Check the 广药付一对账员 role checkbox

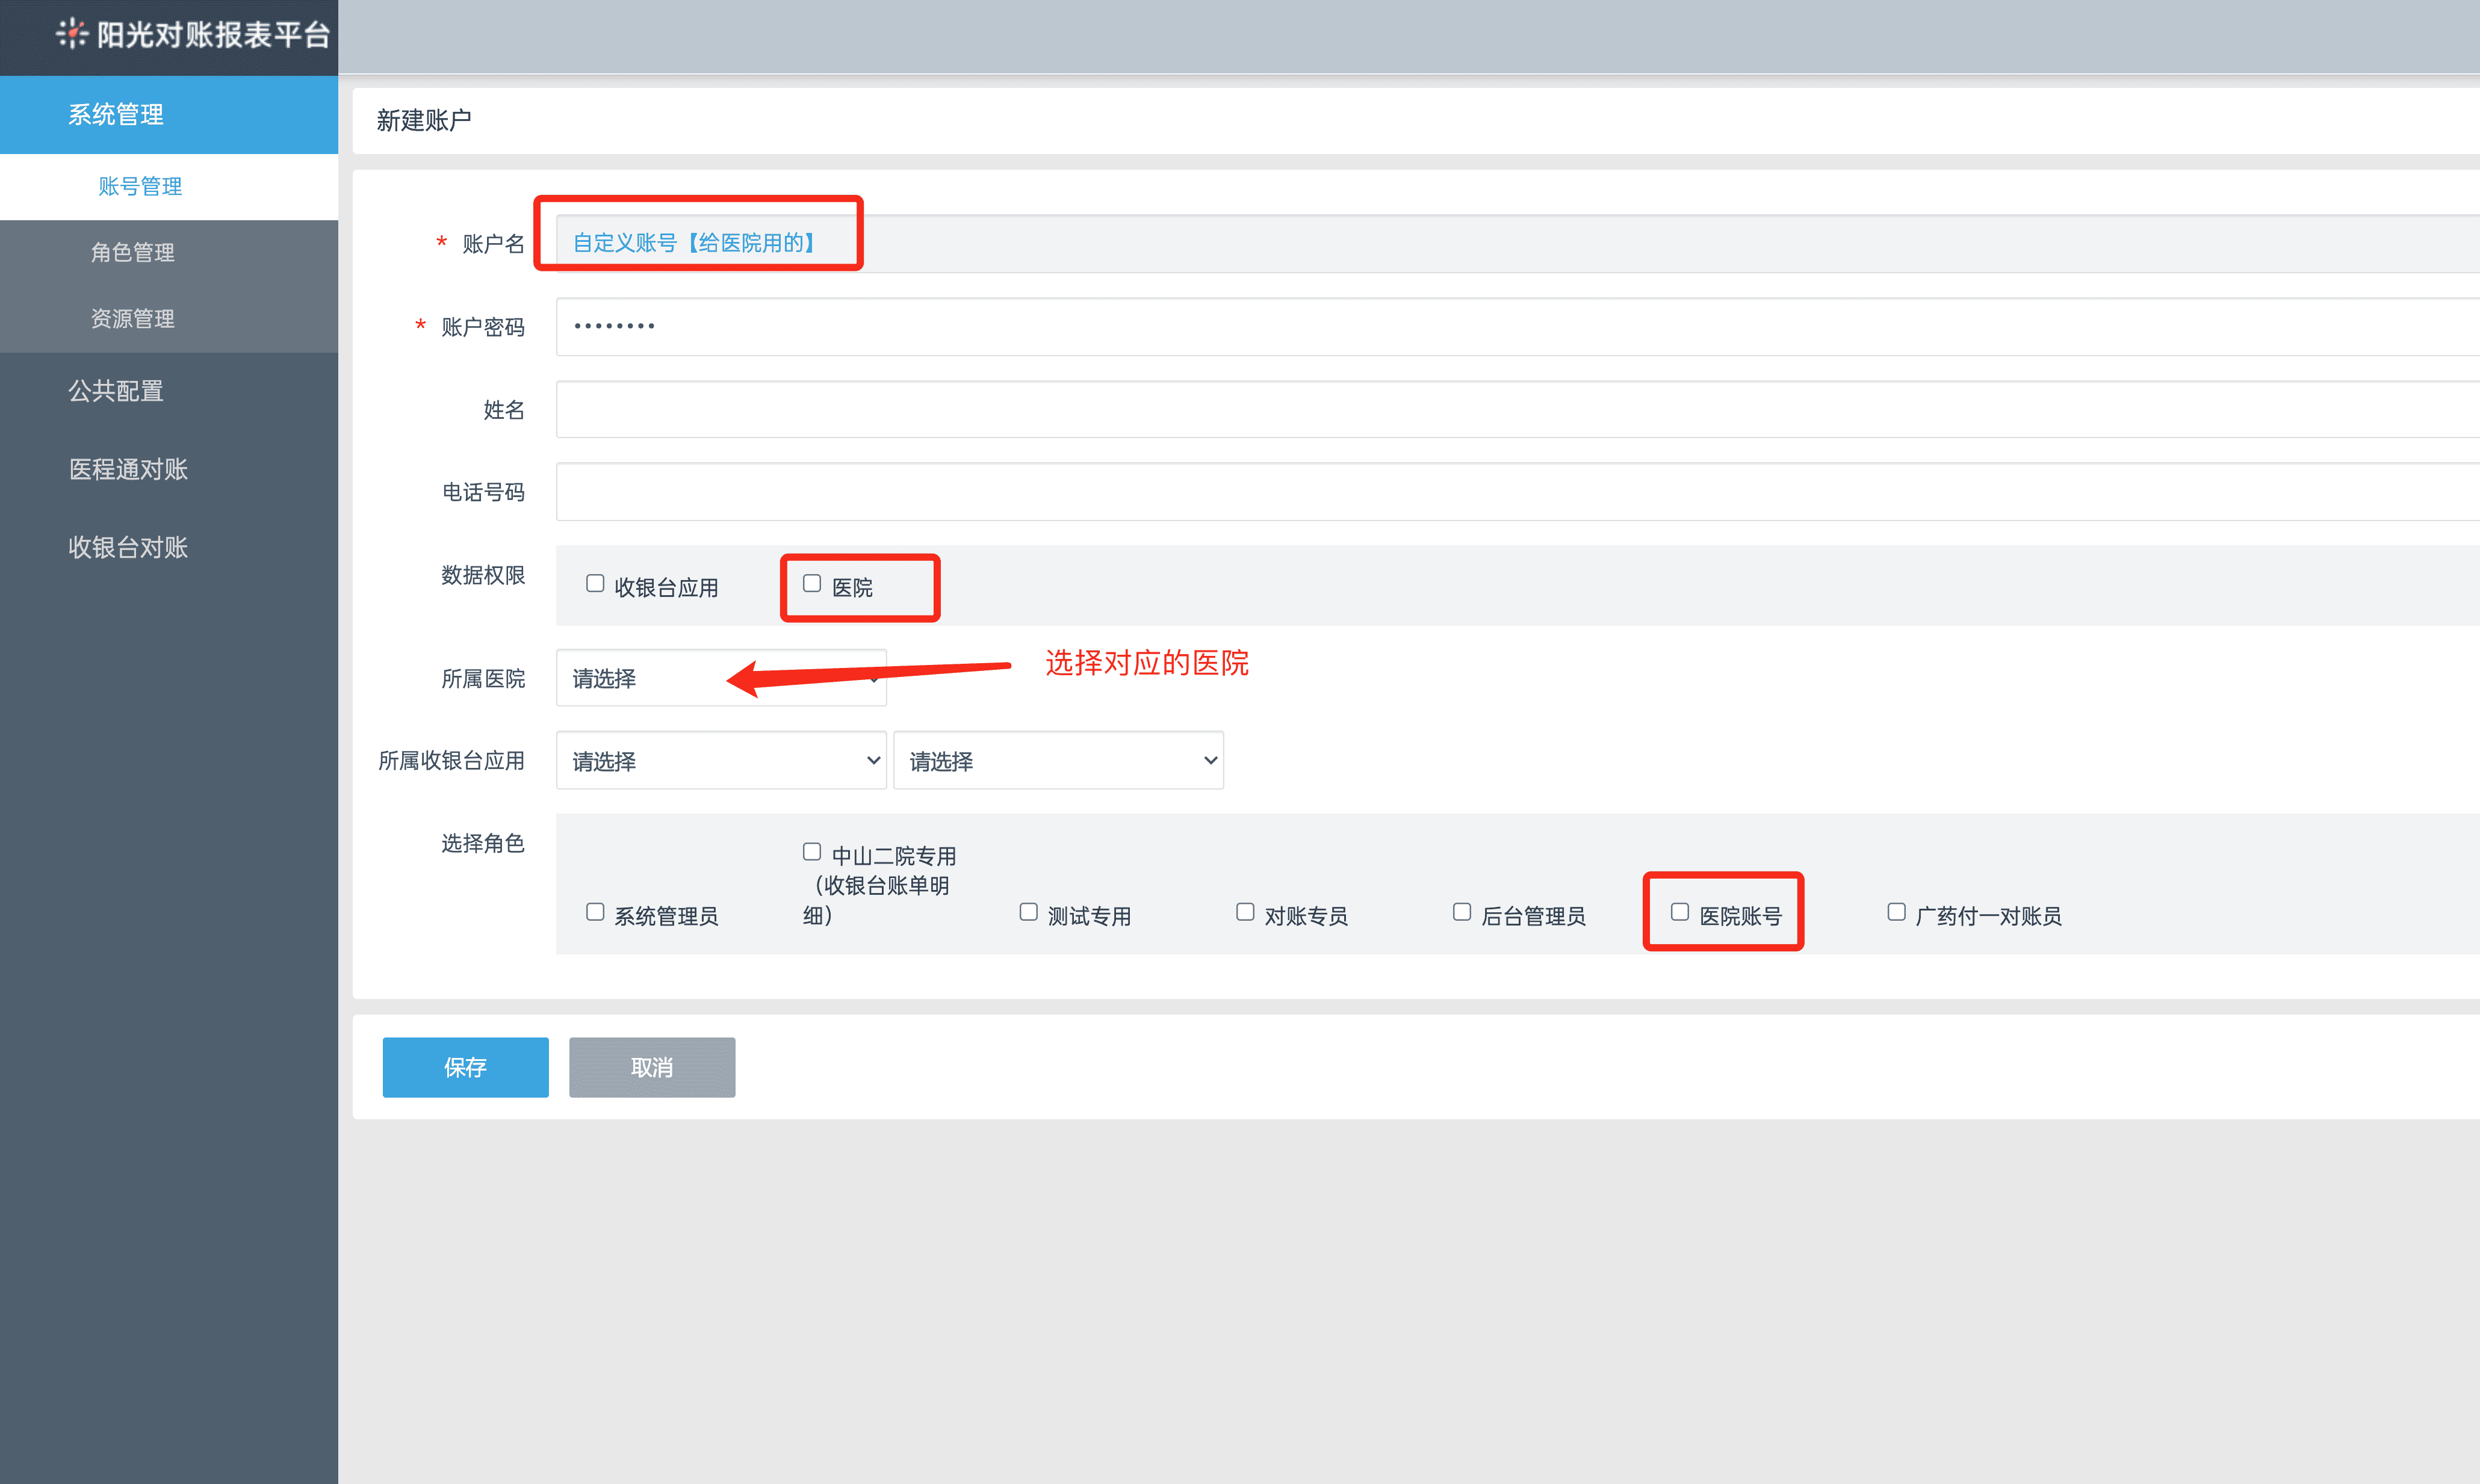[1896, 912]
